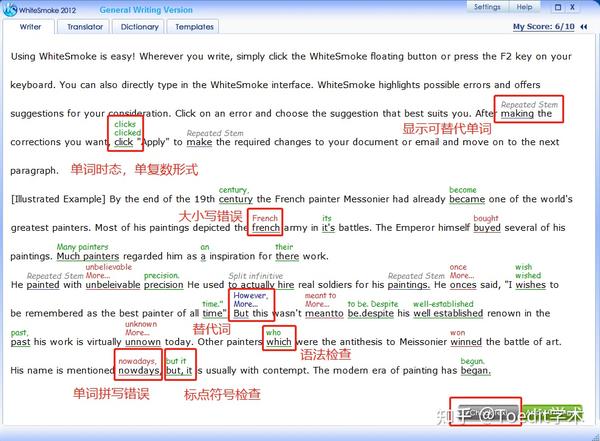Viewport: 600px width, 441px height.
Task: Click the underlined word 'there'
Action: (287, 256)
